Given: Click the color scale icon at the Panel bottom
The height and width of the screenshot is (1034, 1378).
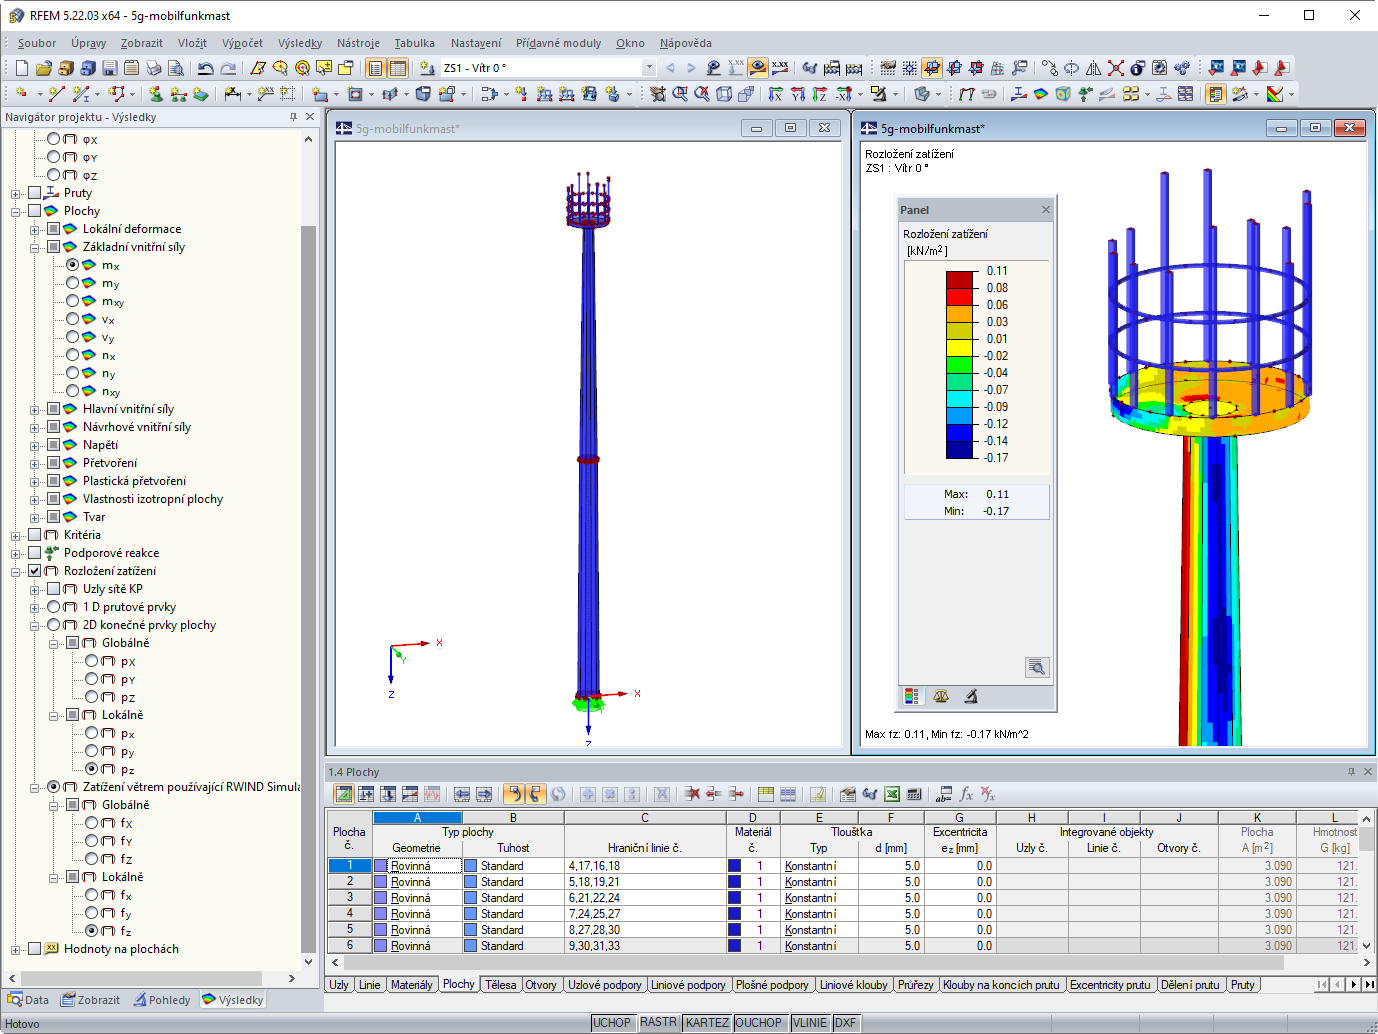Looking at the screenshot, I should pos(911,696).
